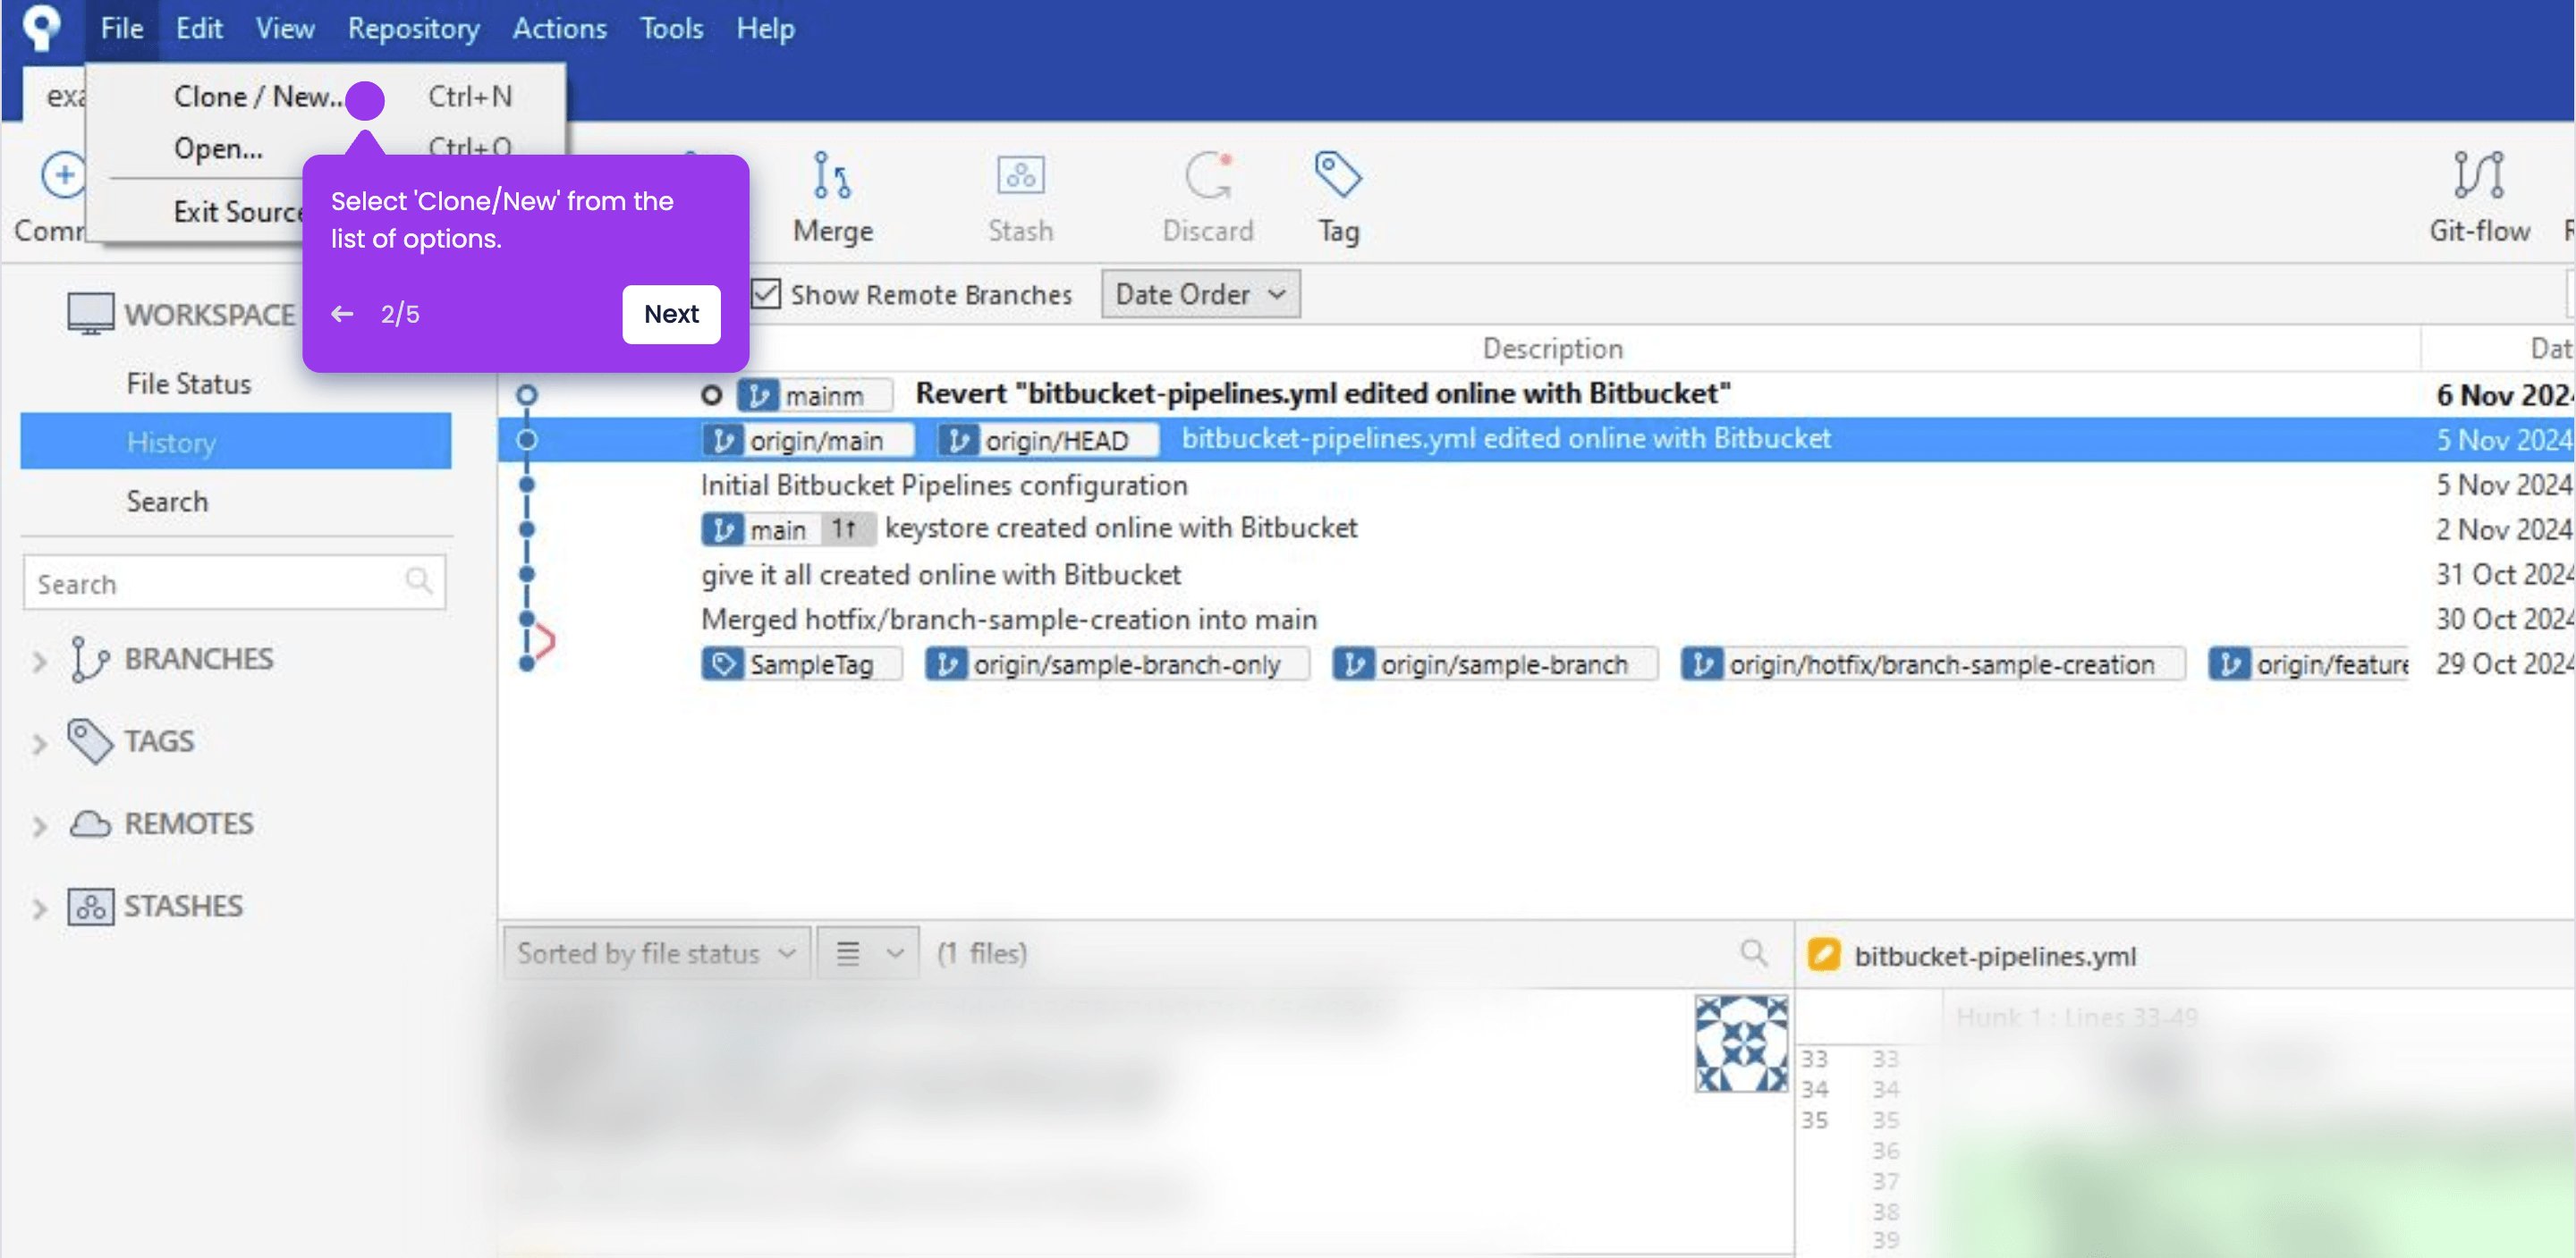Click the origin/hotfix/branch-sample-creation label

tap(1932, 664)
